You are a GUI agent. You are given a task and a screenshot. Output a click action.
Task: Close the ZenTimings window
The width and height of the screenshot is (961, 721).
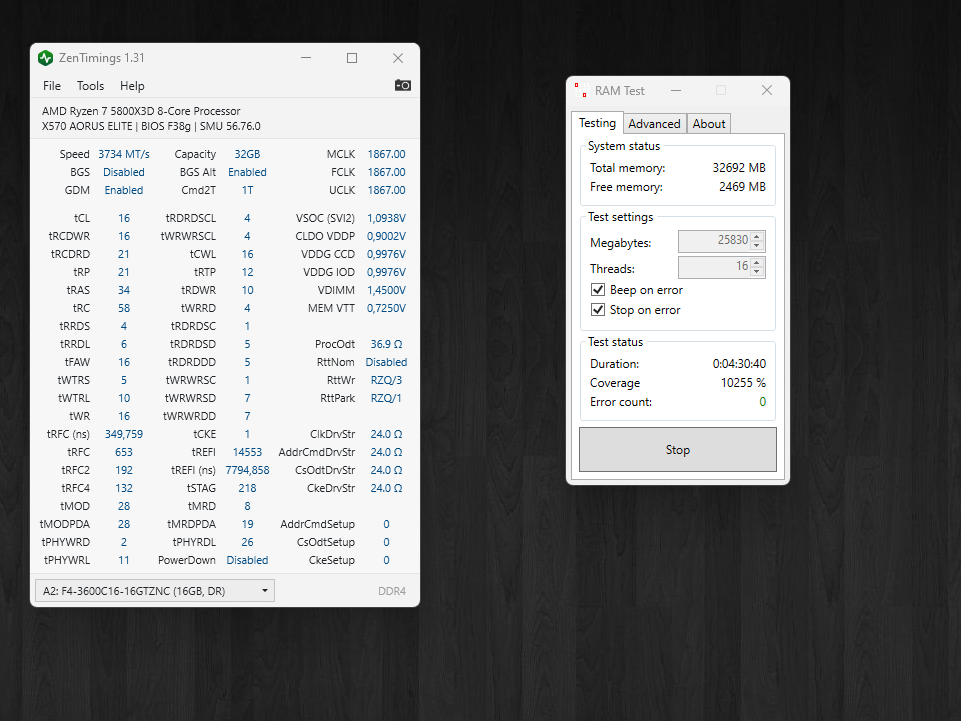point(398,58)
